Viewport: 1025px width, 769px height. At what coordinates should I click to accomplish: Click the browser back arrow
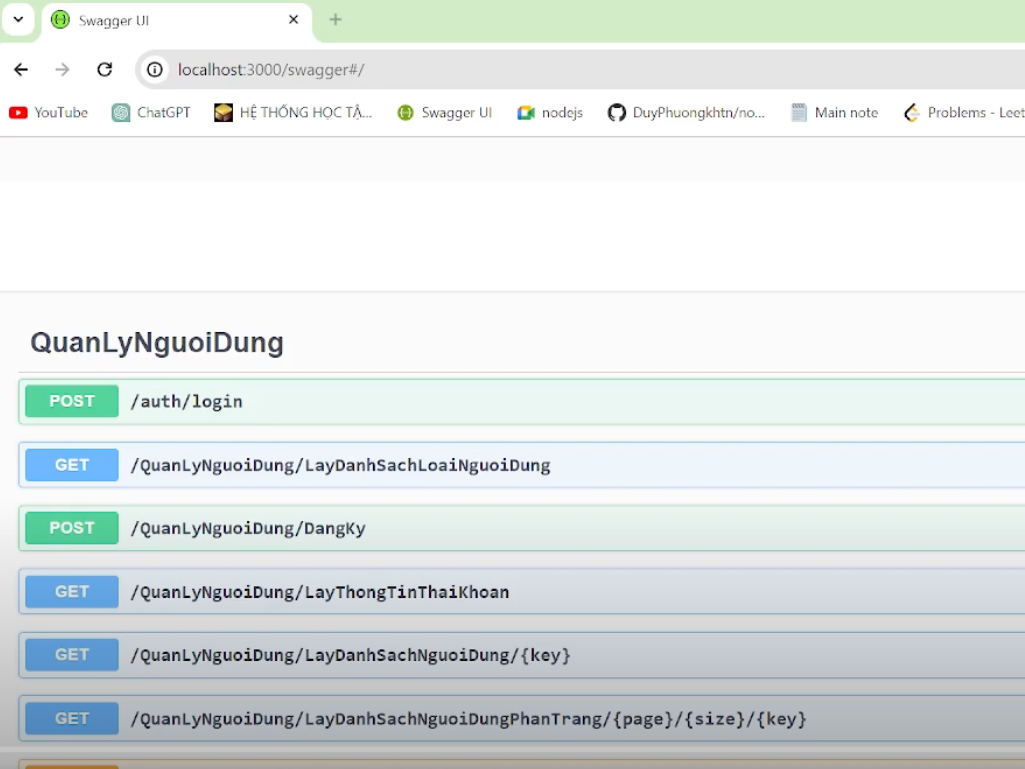pyautogui.click(x=21, y=69)
